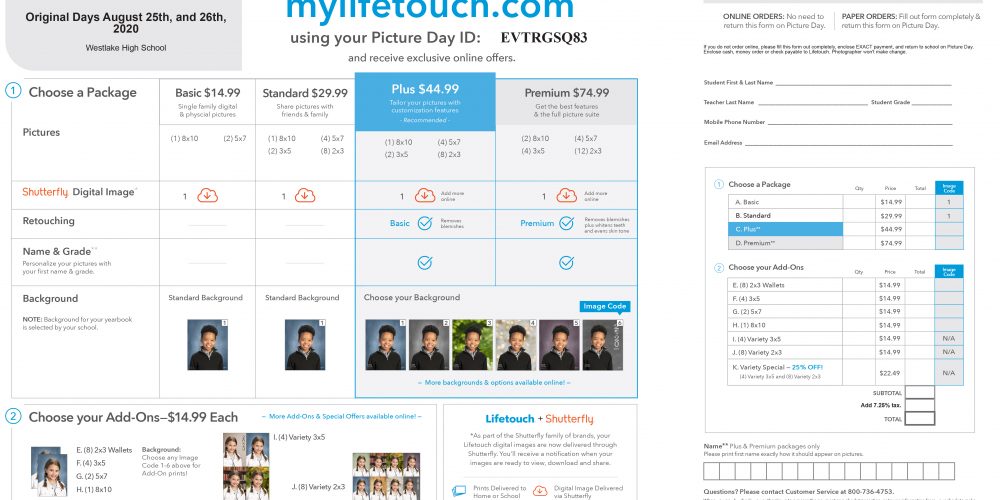Click the Prints Delivered to Home or School icon
This screenshot has height=500, width=1000.
459,491
